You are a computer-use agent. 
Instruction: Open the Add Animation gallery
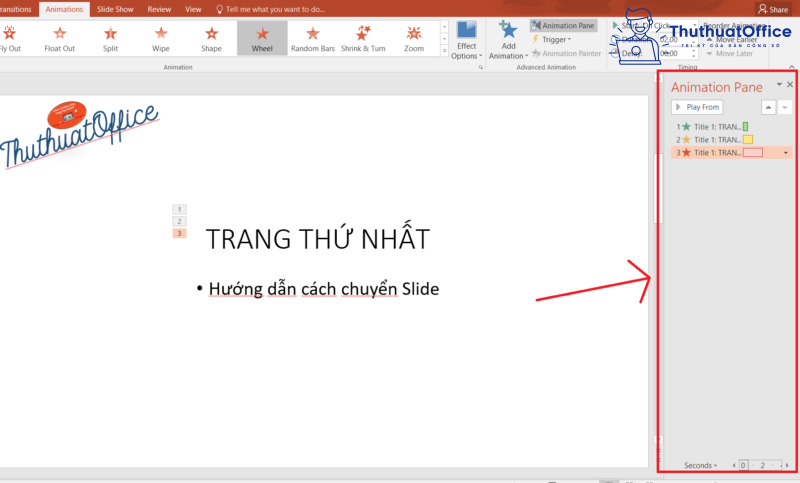[508, 41]
